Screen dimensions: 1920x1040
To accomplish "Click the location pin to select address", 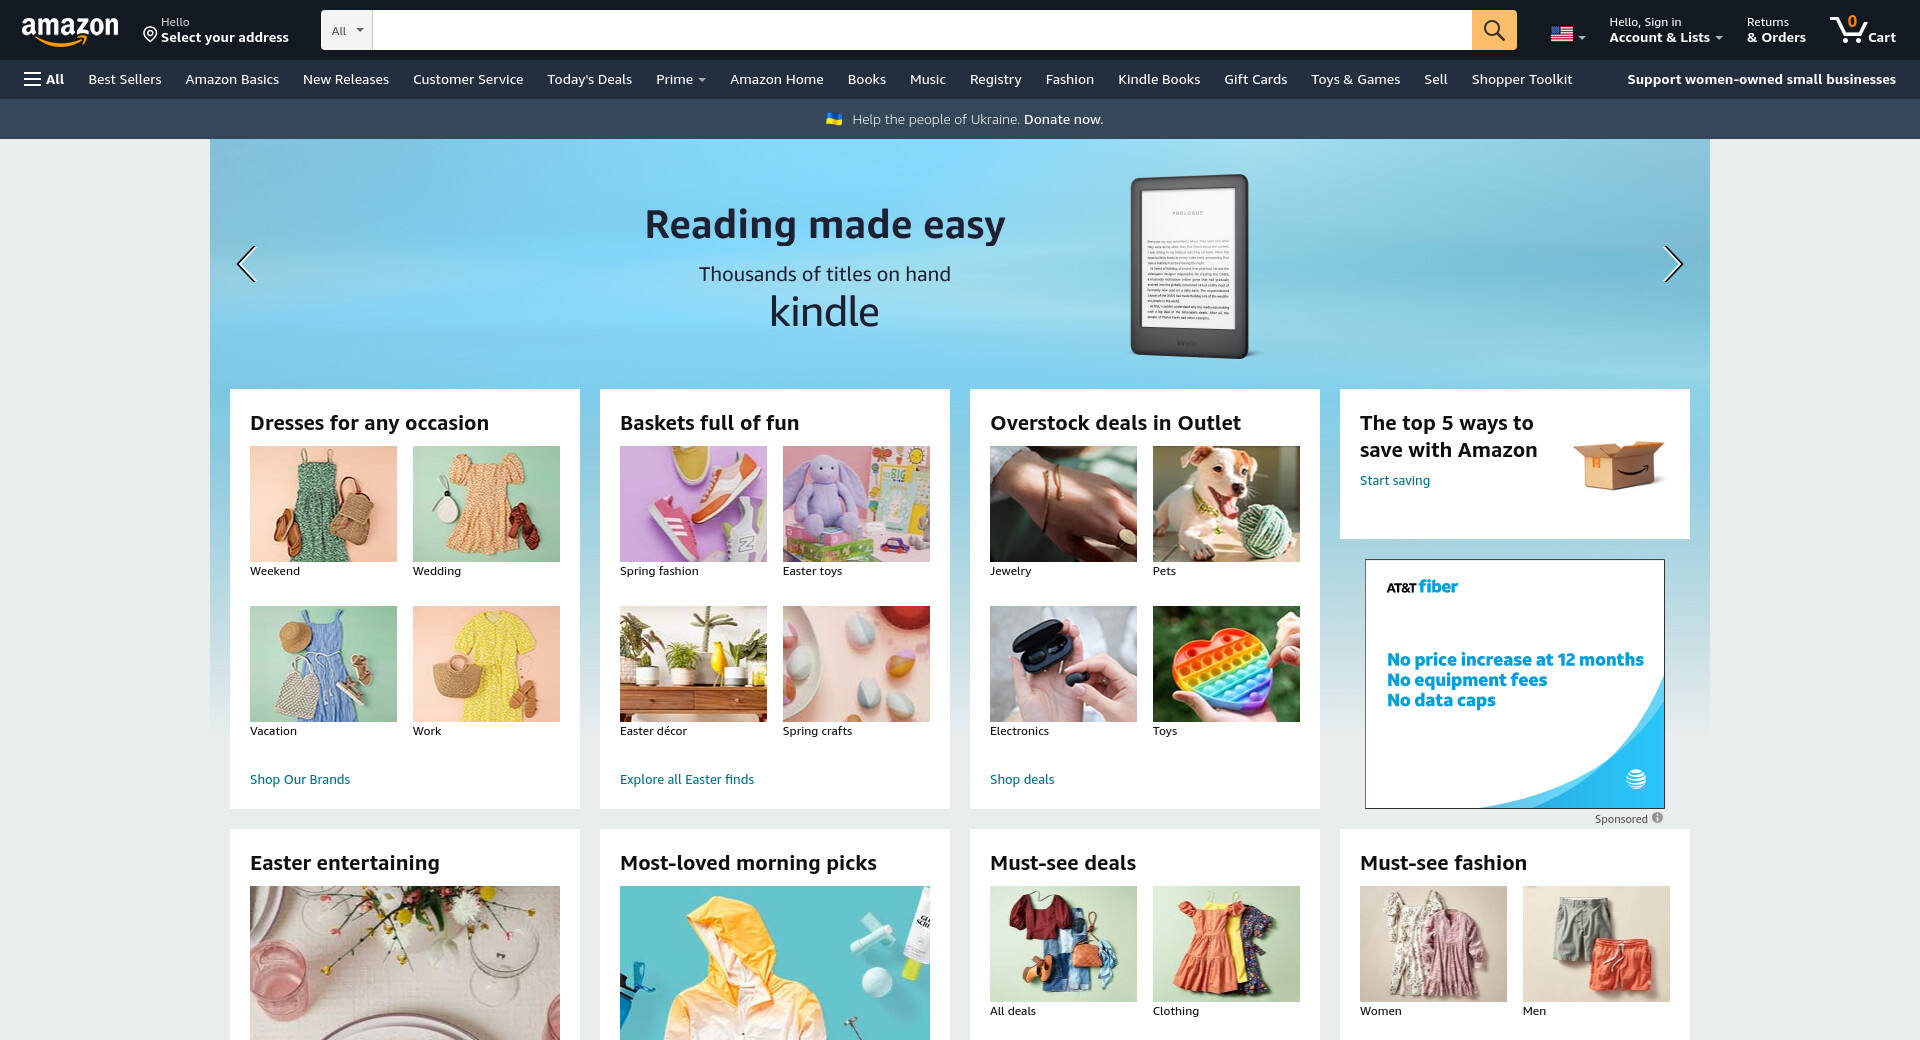I will tap(150, 35).
